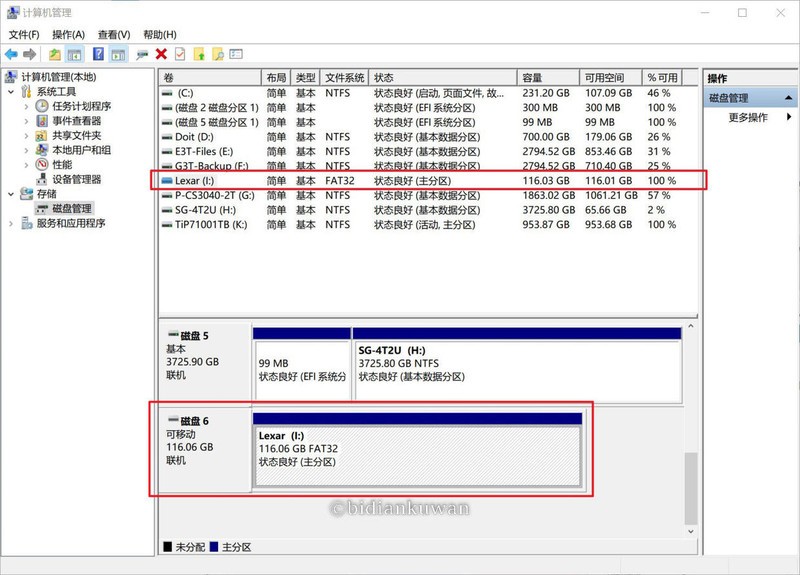Select the SG-4T2U (H:) partition block
Viewport: 800px width, 575px height.
coord(517,364)
